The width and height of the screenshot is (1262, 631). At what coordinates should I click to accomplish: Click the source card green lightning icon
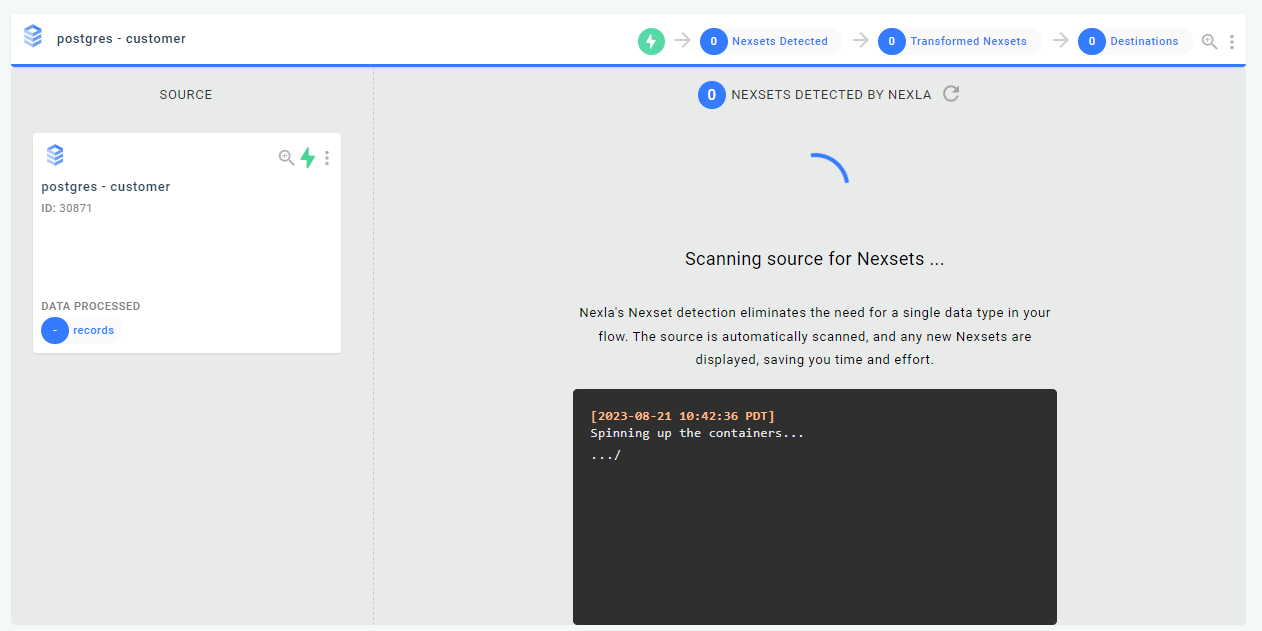point(308,157)
